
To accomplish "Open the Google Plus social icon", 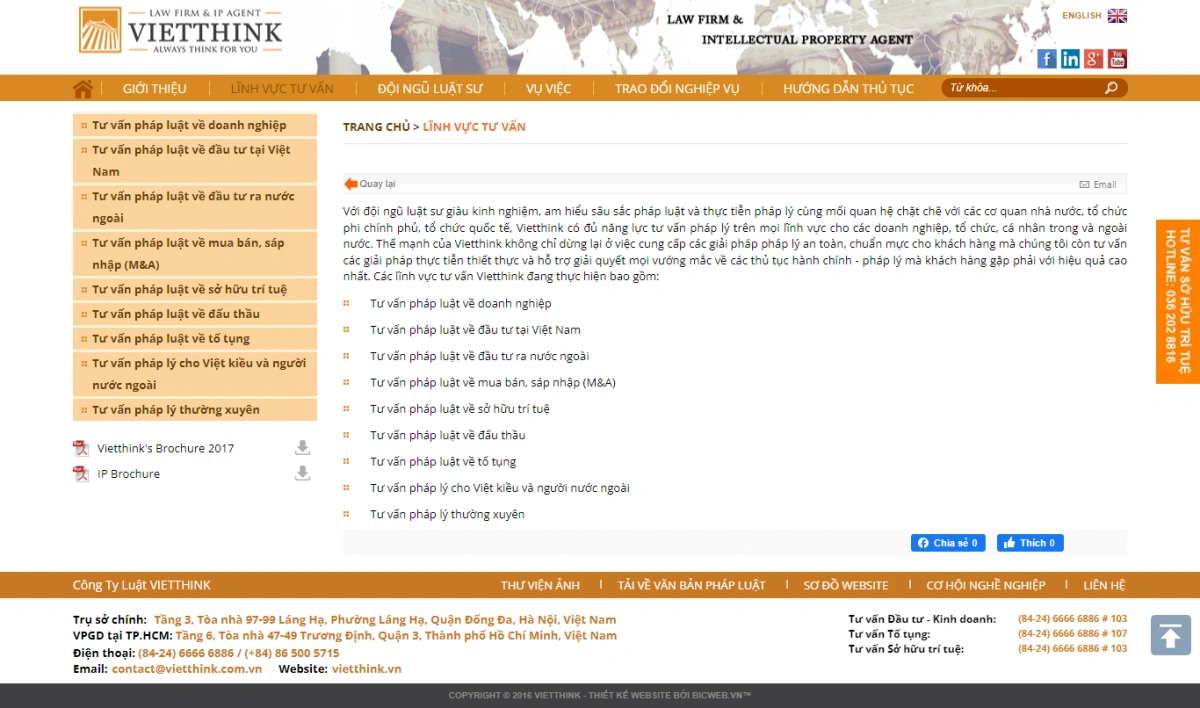I will coord(1094,59).
